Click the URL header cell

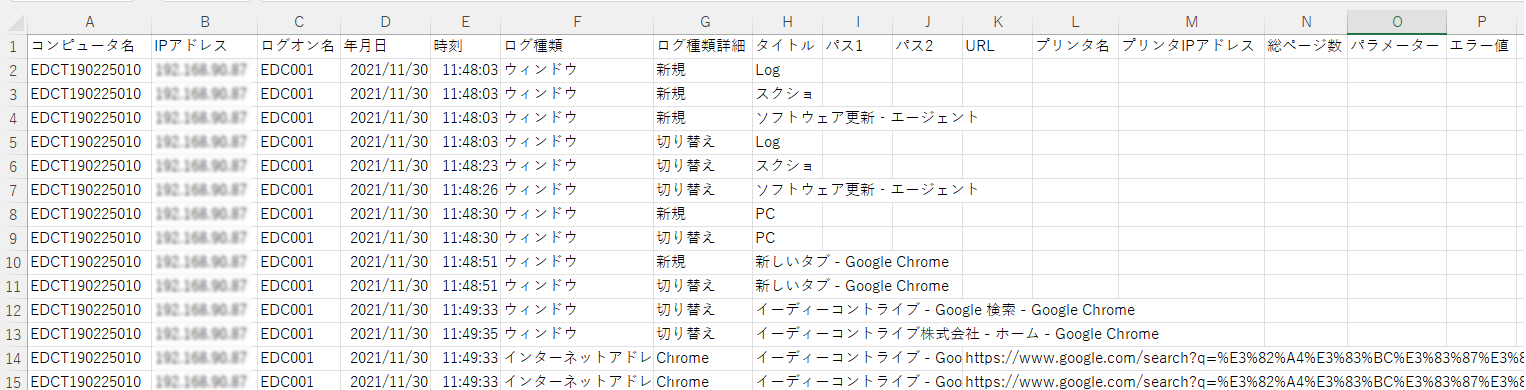pos(997,46)
